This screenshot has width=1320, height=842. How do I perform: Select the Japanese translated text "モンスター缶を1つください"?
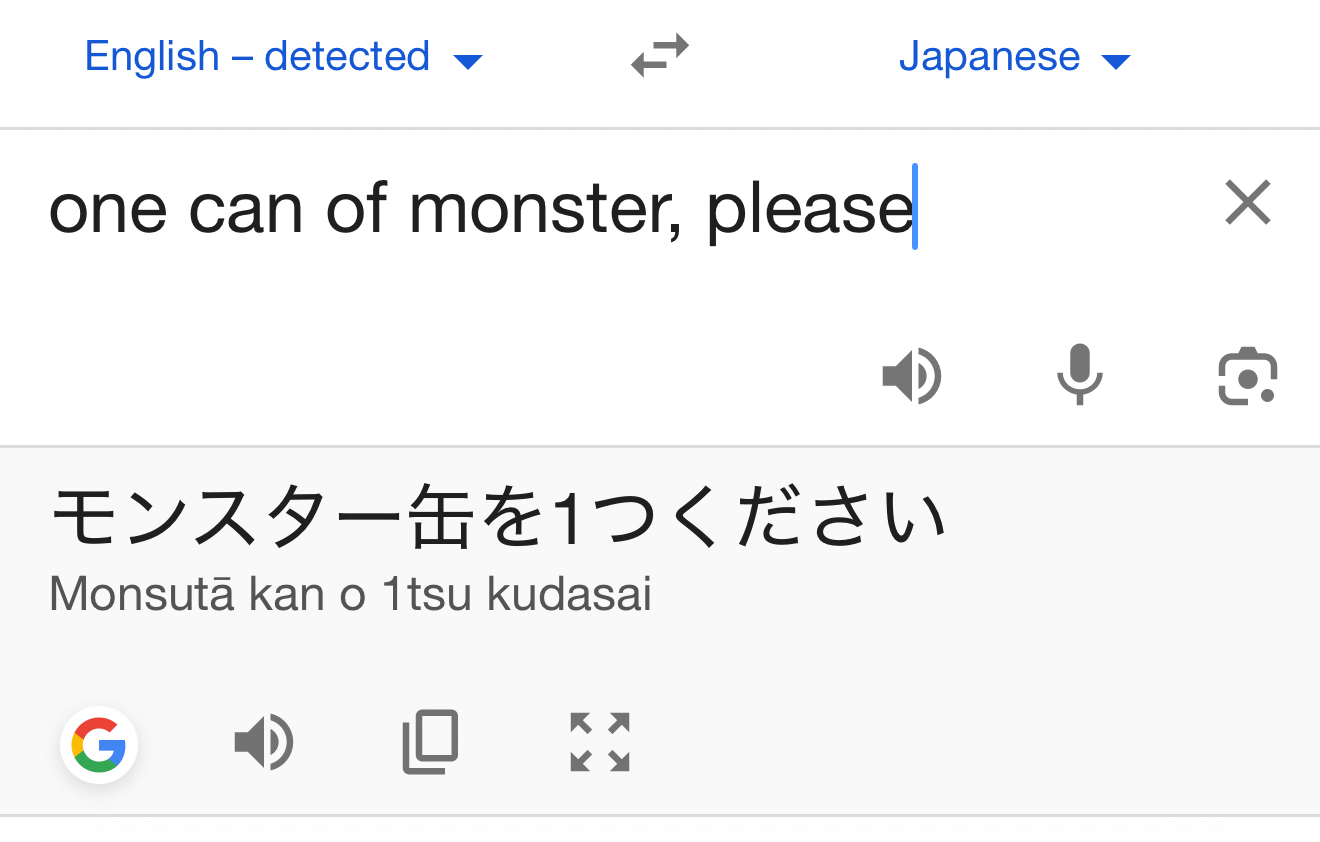click(x=497, y=519)
